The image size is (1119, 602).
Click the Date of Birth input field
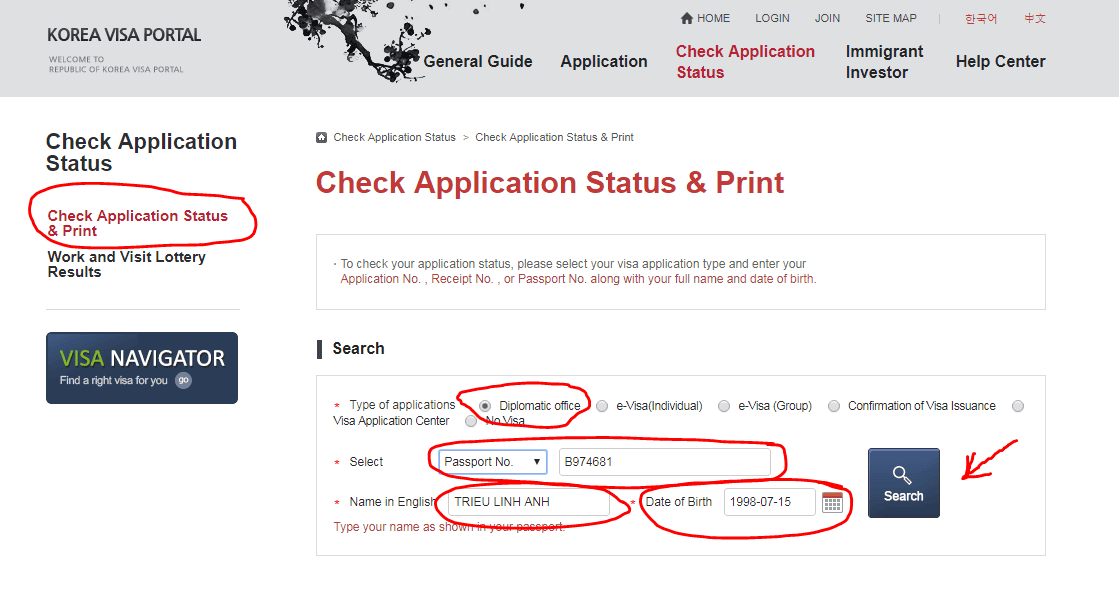(769, 502)
